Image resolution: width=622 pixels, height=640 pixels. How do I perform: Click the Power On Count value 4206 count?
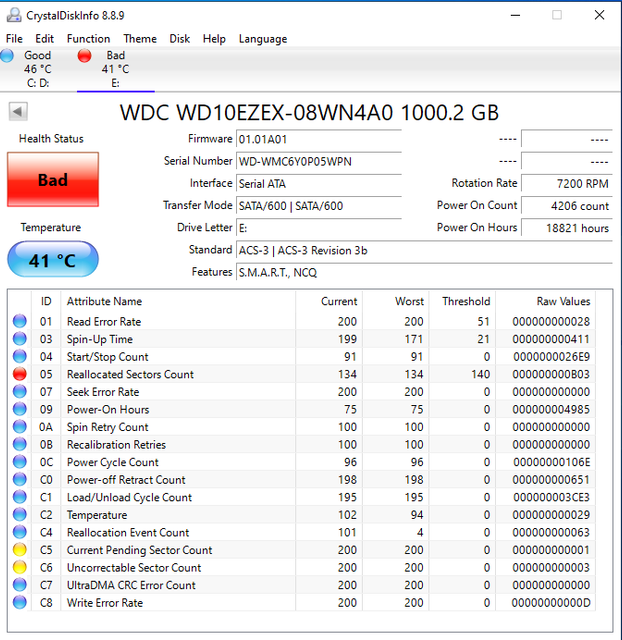pyautogui.click(x=567, y=206)
